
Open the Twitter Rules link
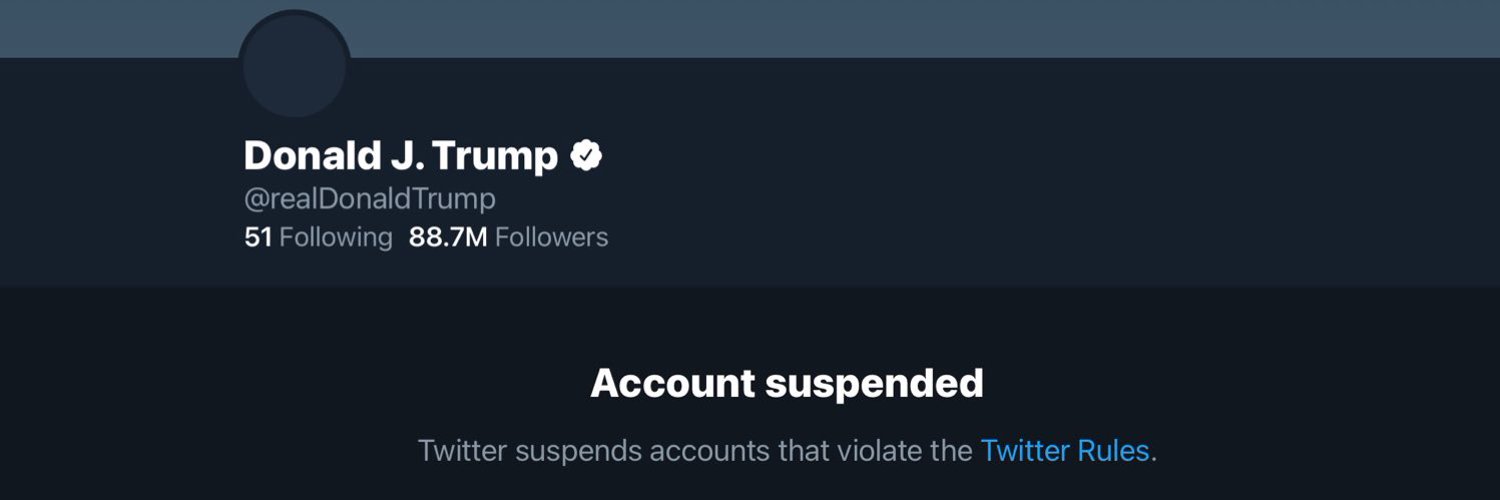tap(1064, 450)
